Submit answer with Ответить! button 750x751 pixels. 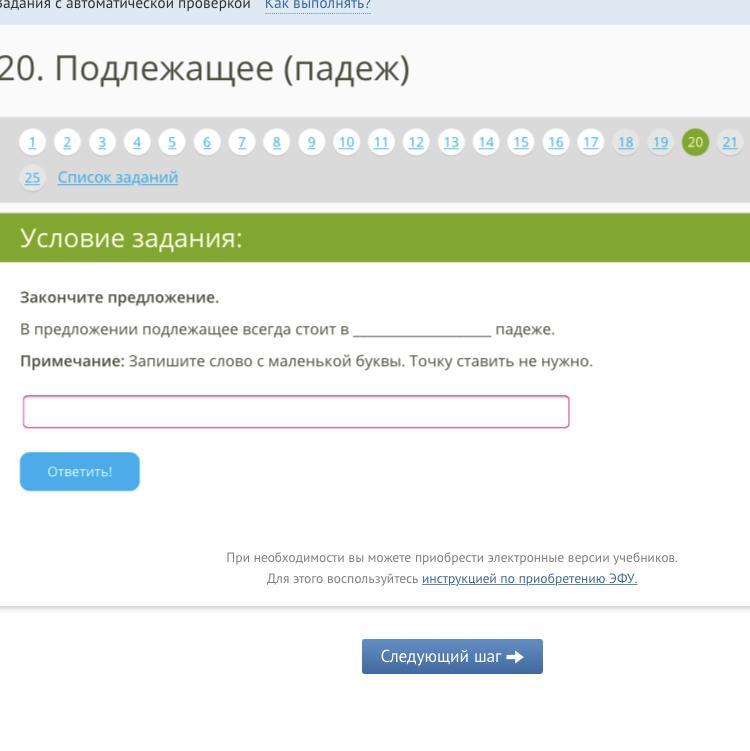[x=80, y=471]
